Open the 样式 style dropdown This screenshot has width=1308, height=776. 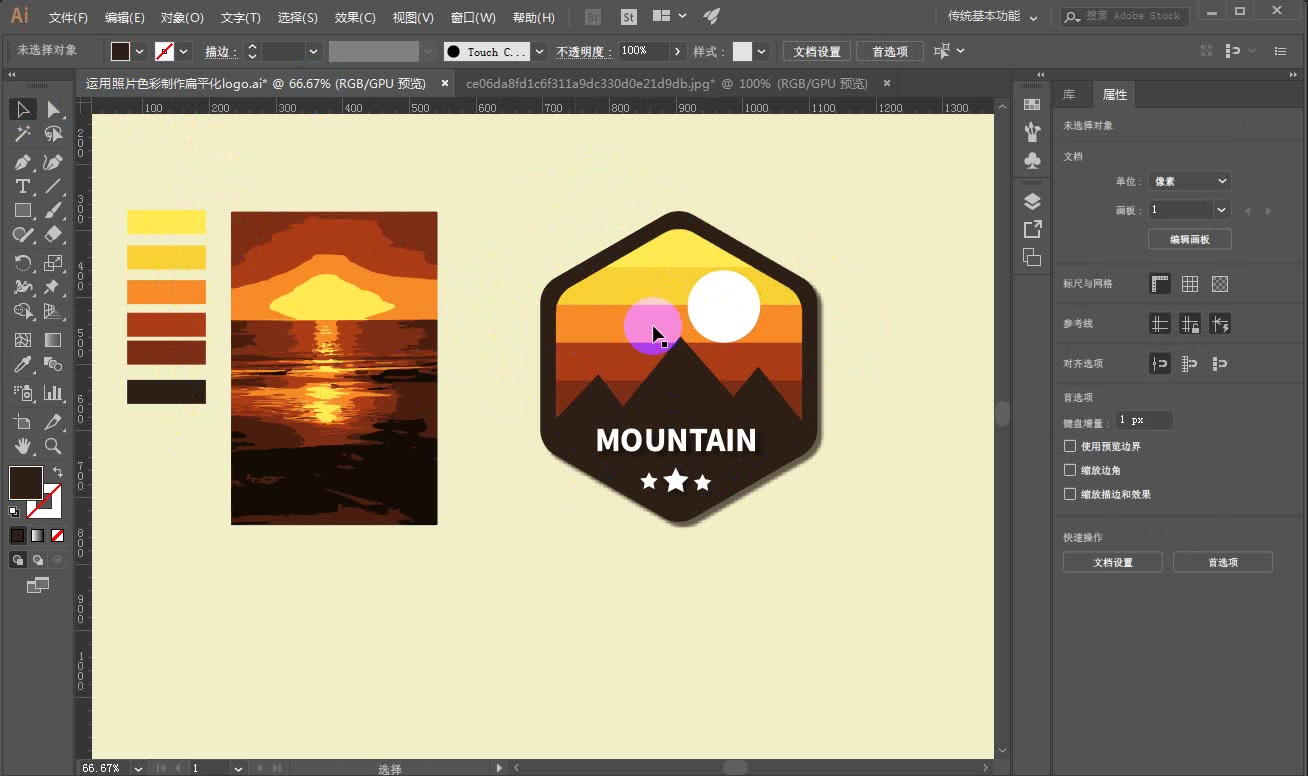762,51
